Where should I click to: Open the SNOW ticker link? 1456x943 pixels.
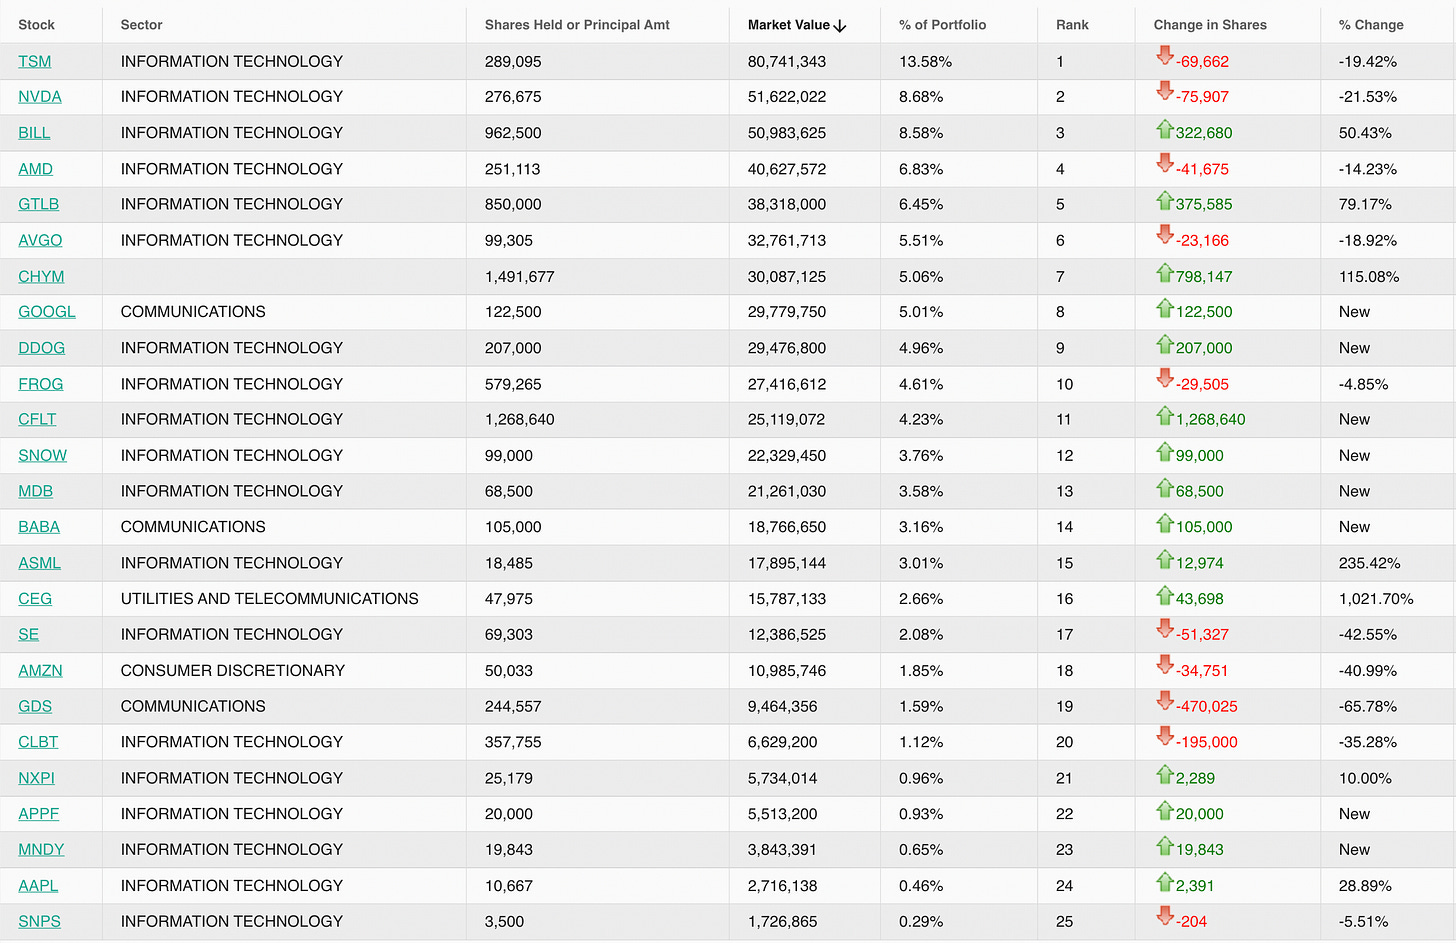tap(43, 456)
